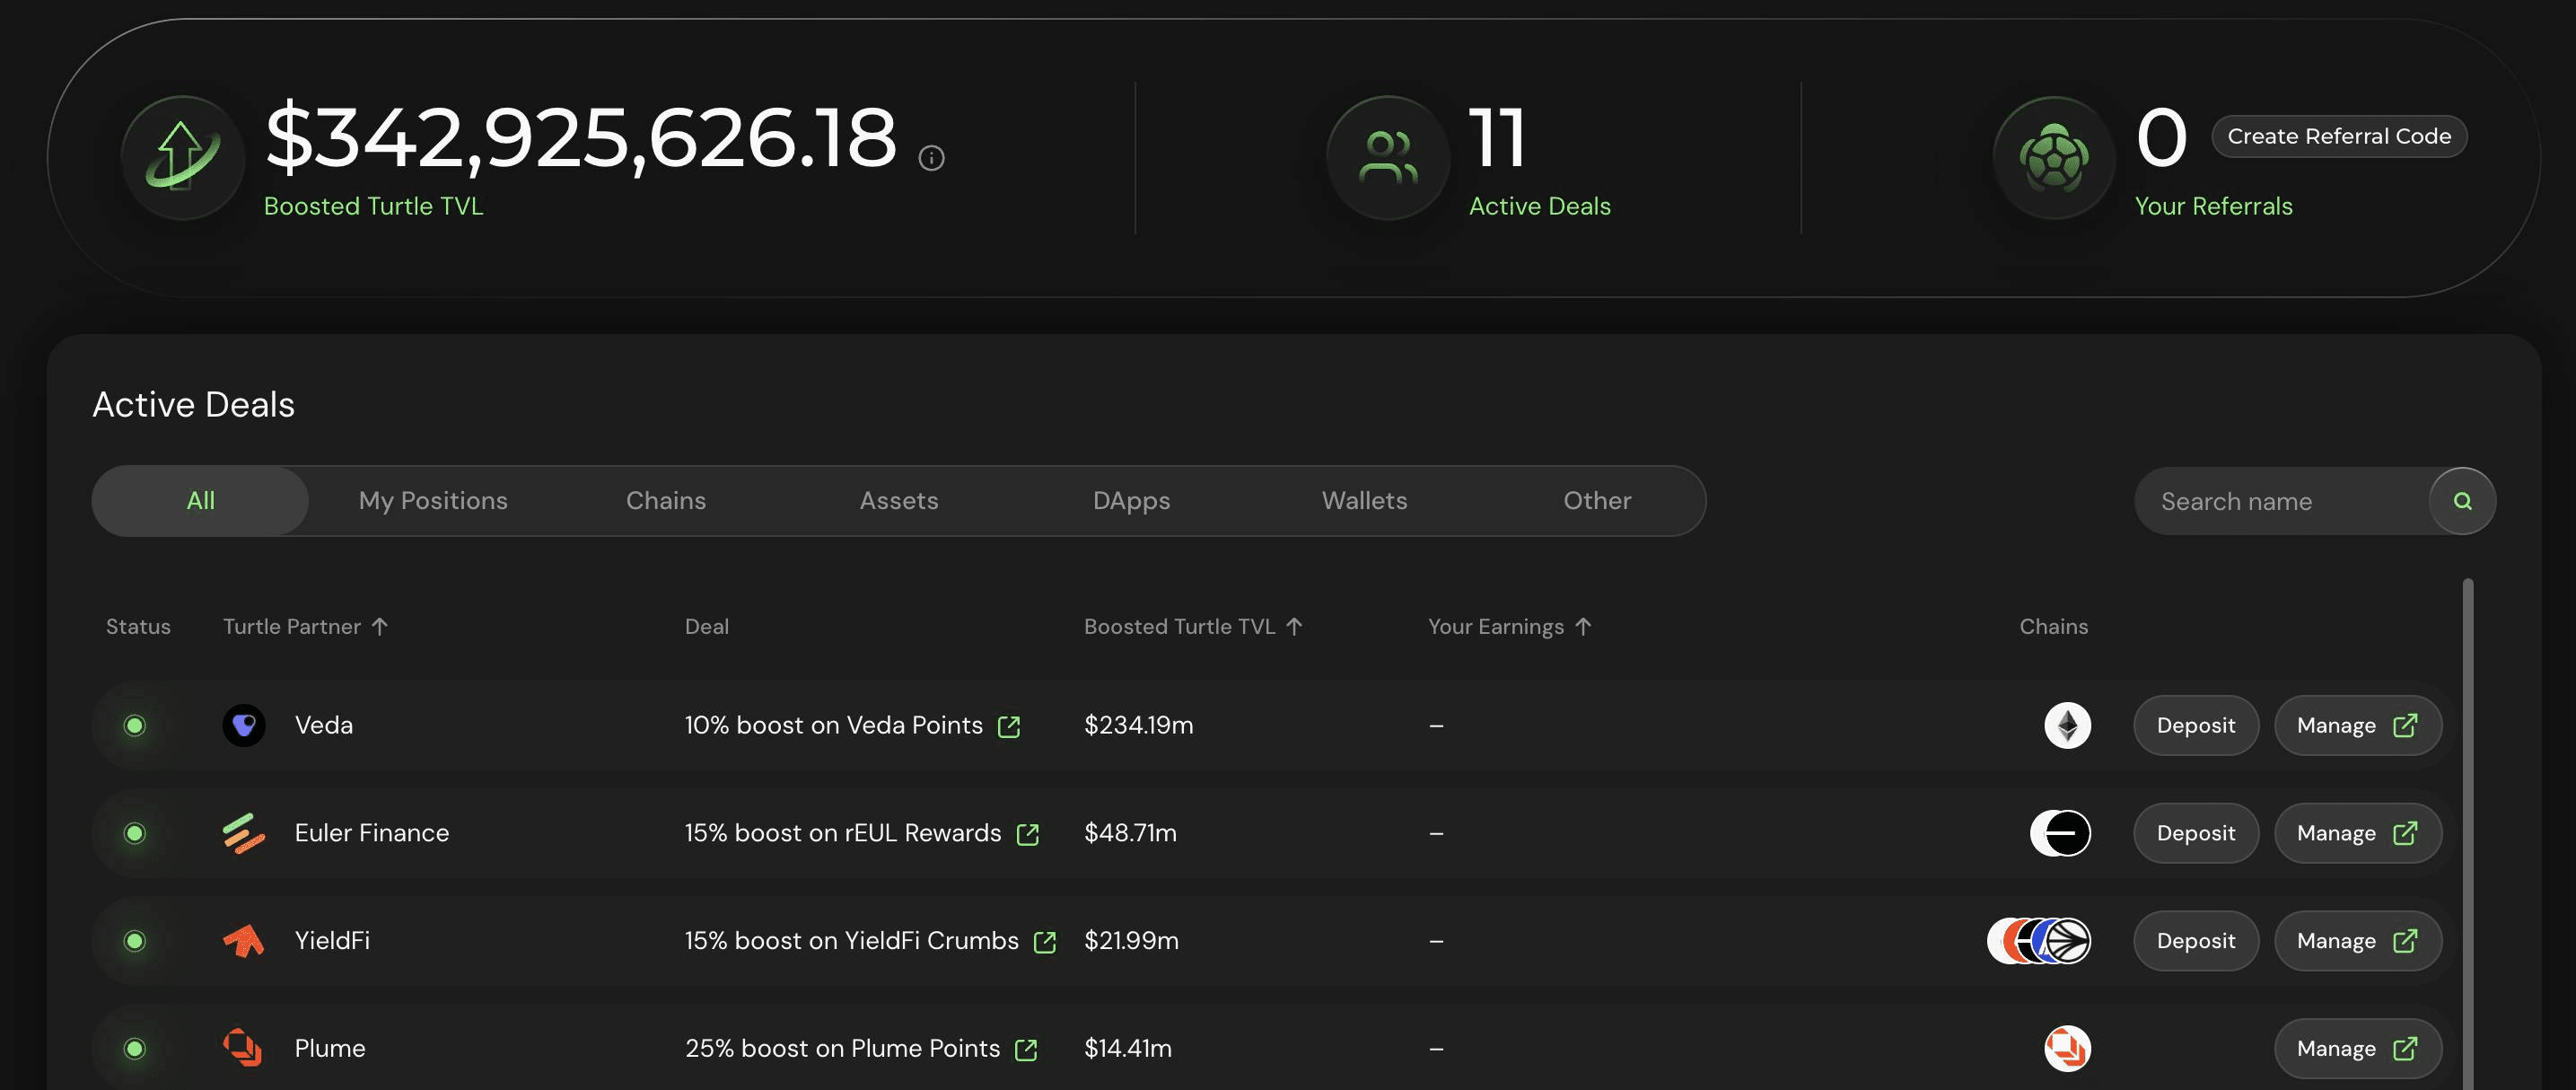2576x1090 pixels.
Task: Open external link icon for Veda Points deal
Action: (x=1009, y=726)
